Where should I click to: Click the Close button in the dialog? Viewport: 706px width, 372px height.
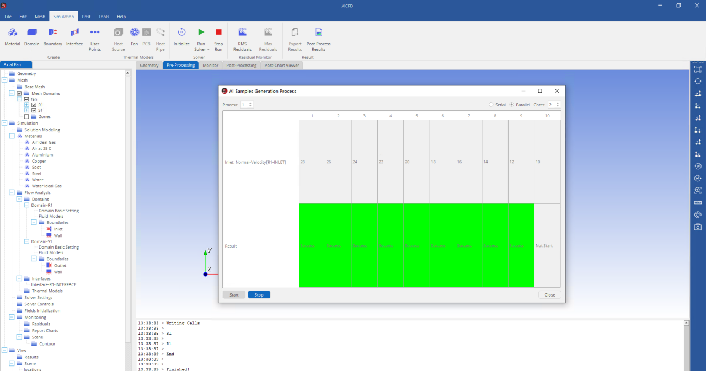(x=550, y=295)
